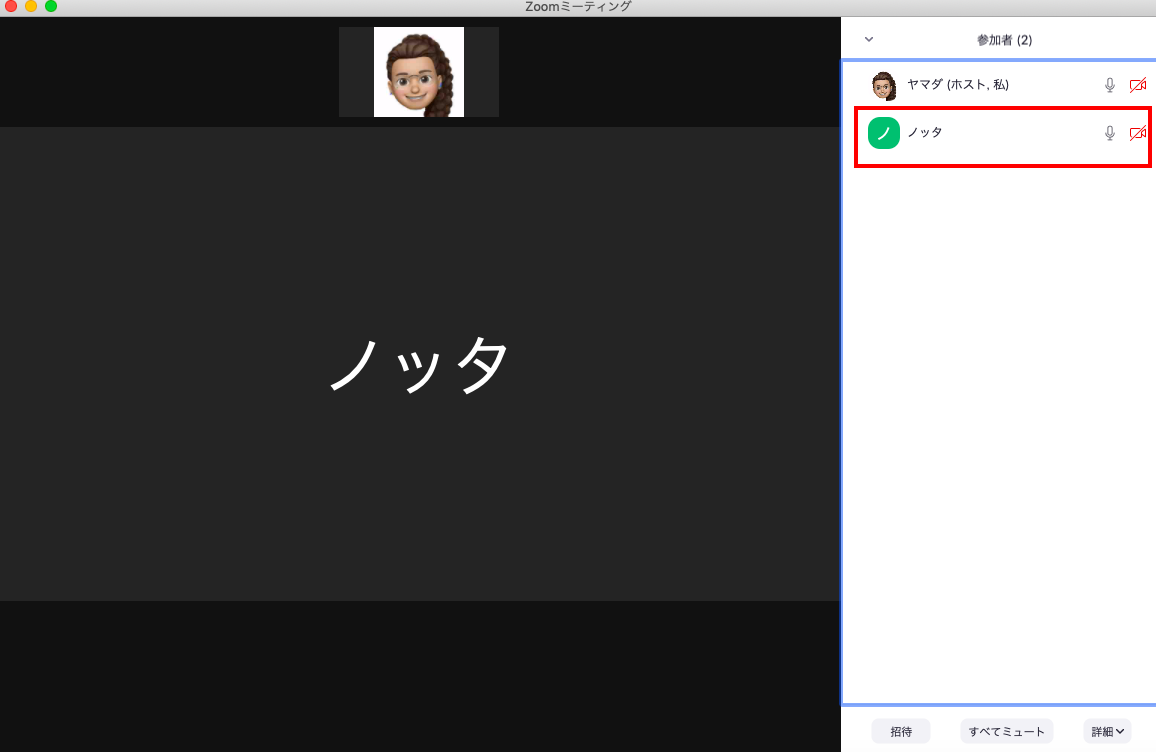Click ノッタ's green avatar icon
1156x752 pixels.
coord(883,133)
